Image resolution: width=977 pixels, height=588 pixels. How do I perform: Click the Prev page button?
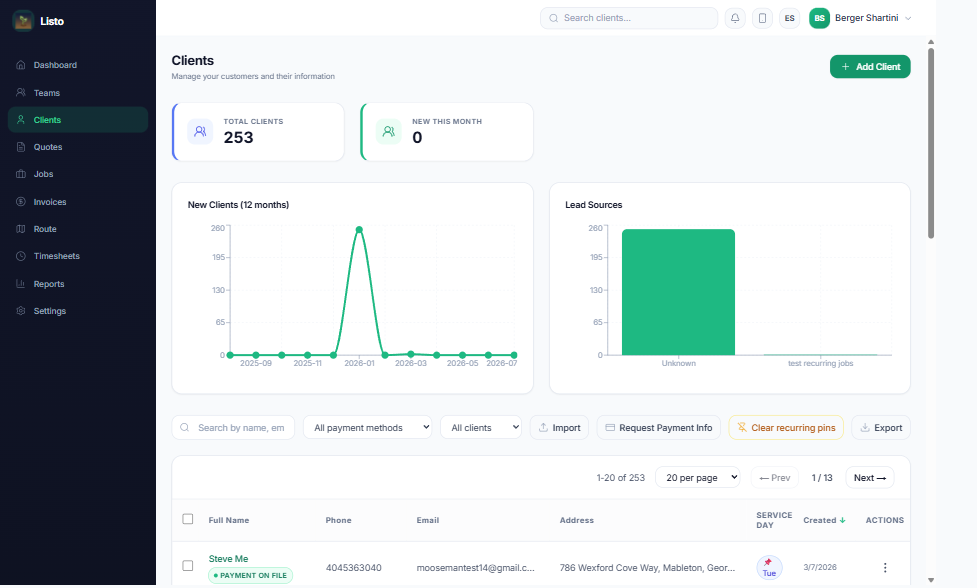click(774, 478)
